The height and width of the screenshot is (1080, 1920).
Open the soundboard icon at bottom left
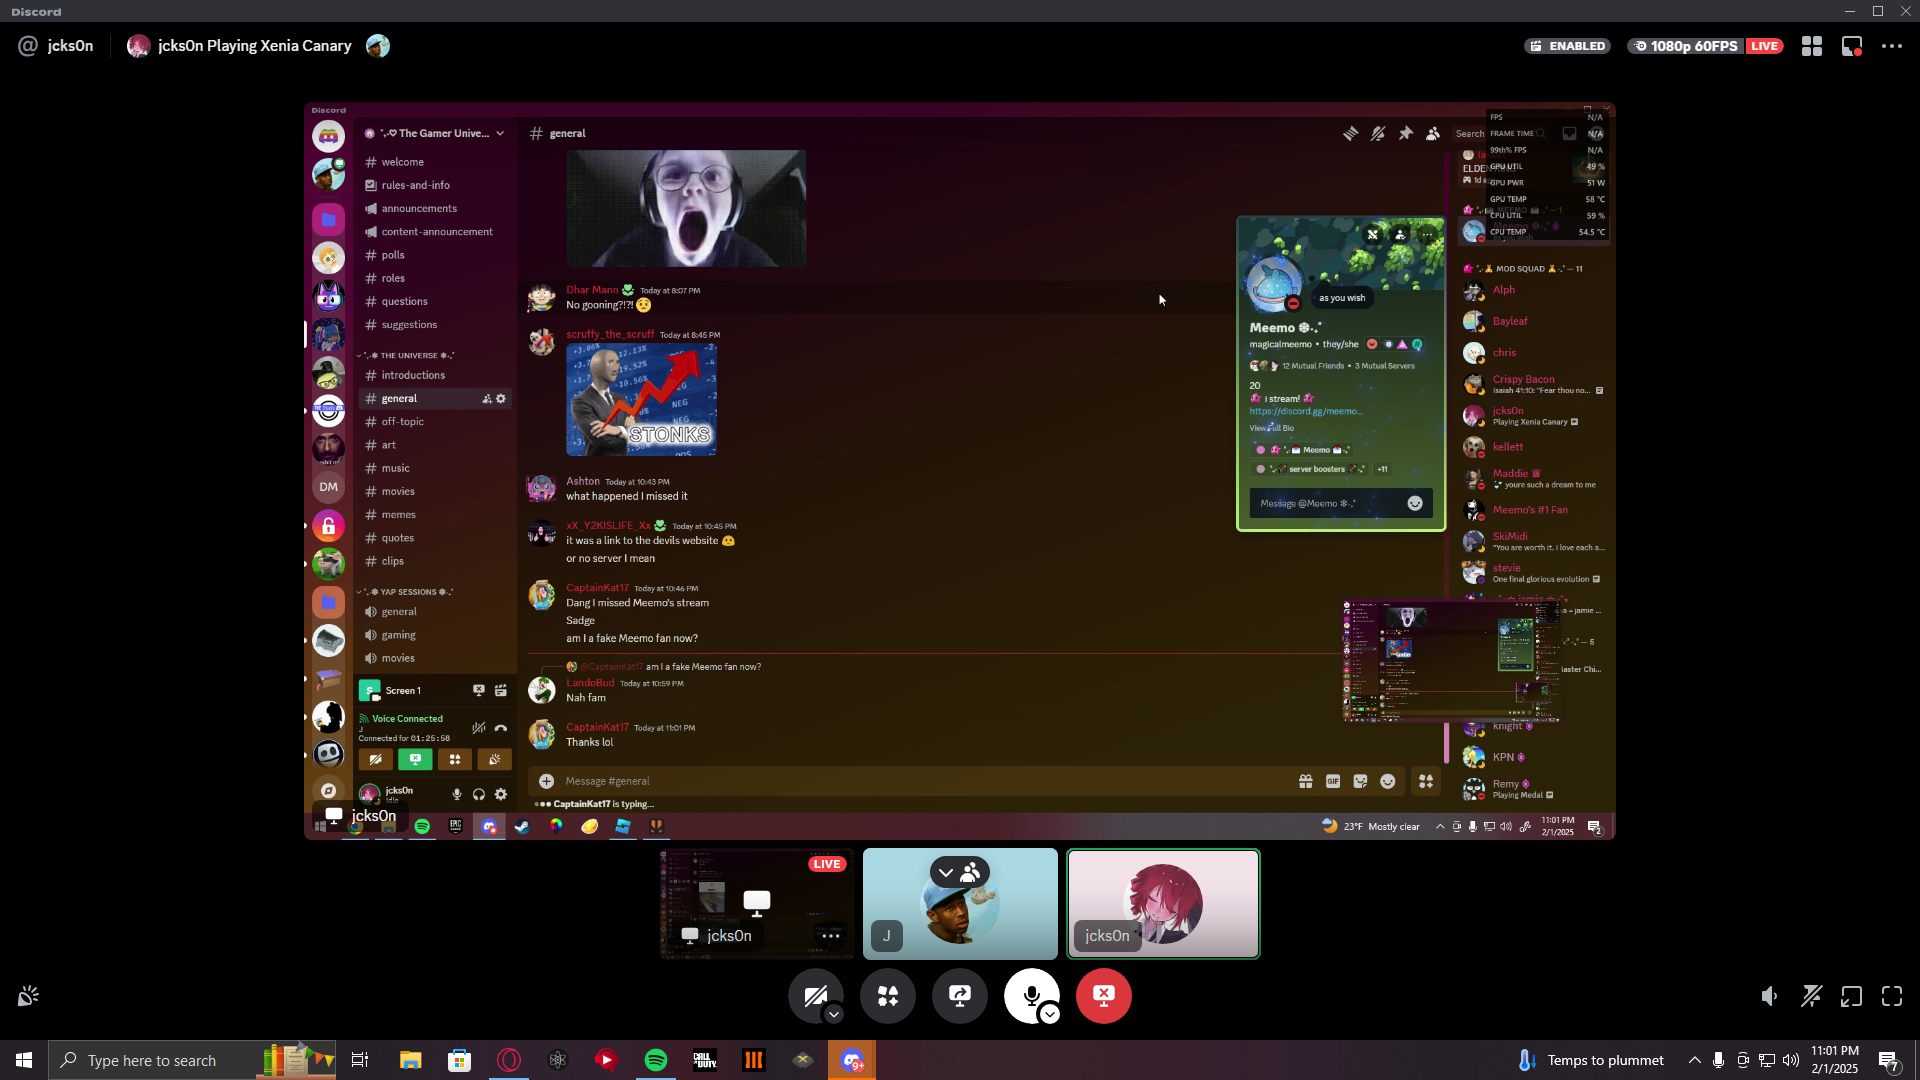pos(28,996)
